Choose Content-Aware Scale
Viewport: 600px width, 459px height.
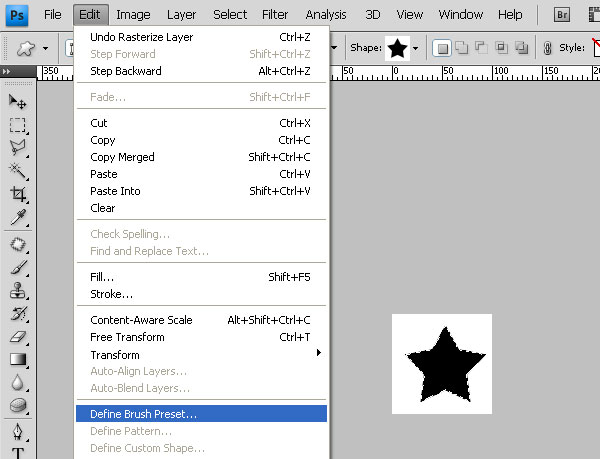[x=201, y=320]
